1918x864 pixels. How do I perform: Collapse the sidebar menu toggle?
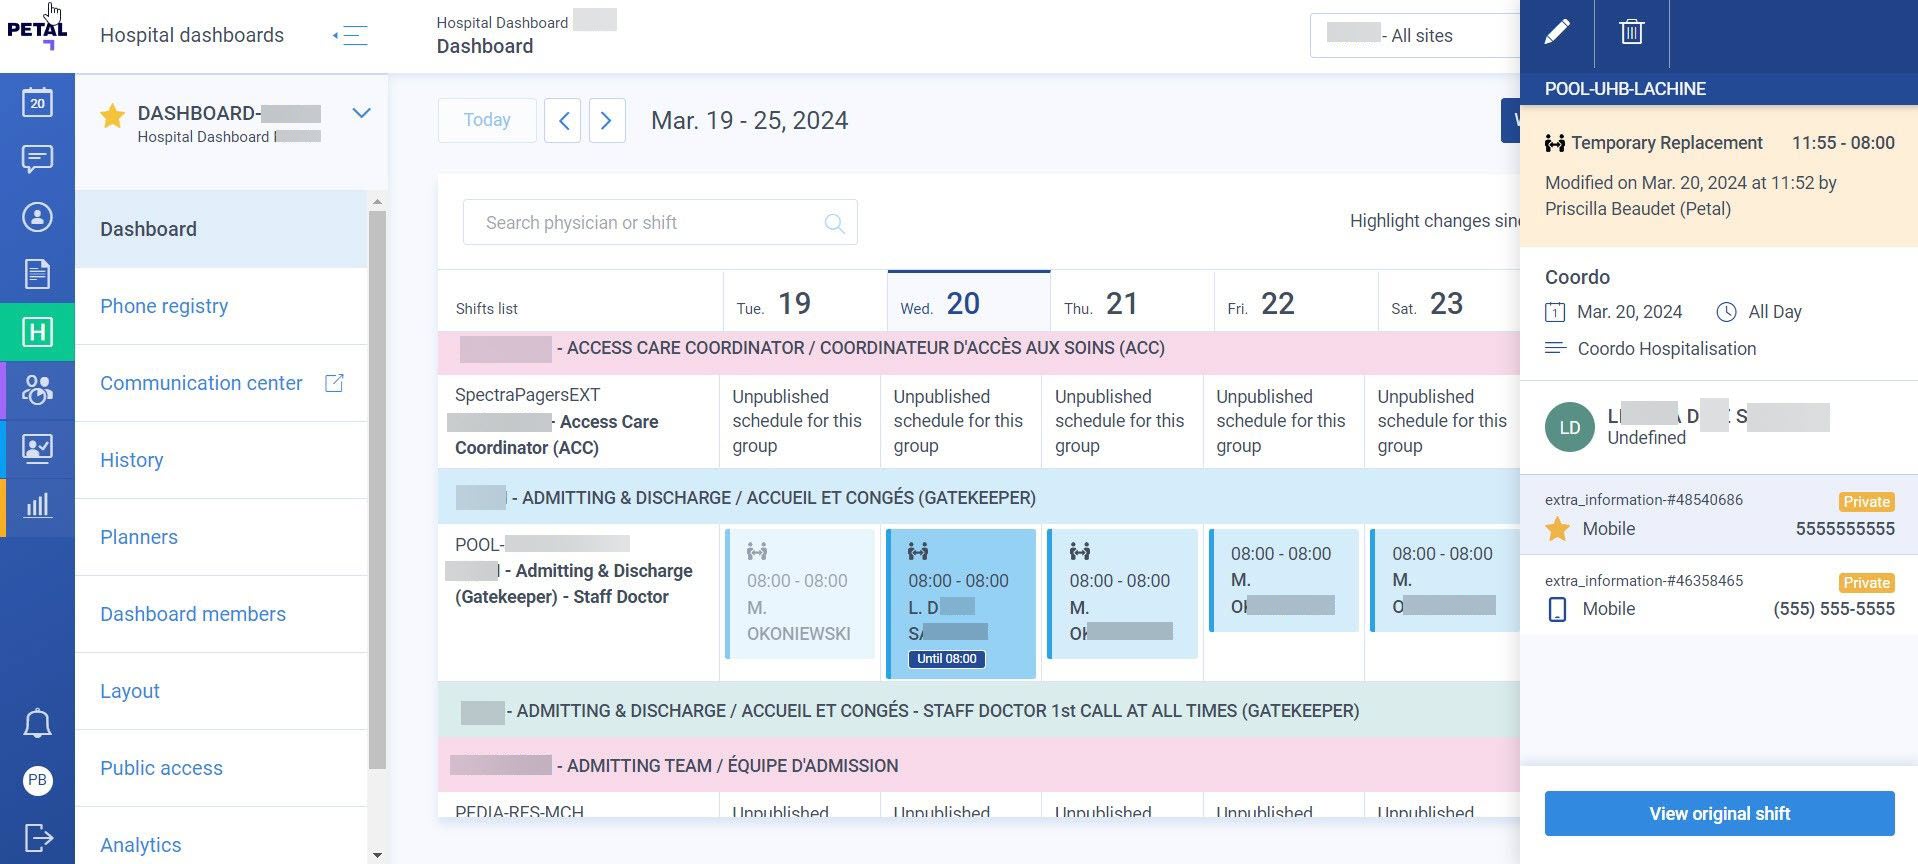coord(351,36)
